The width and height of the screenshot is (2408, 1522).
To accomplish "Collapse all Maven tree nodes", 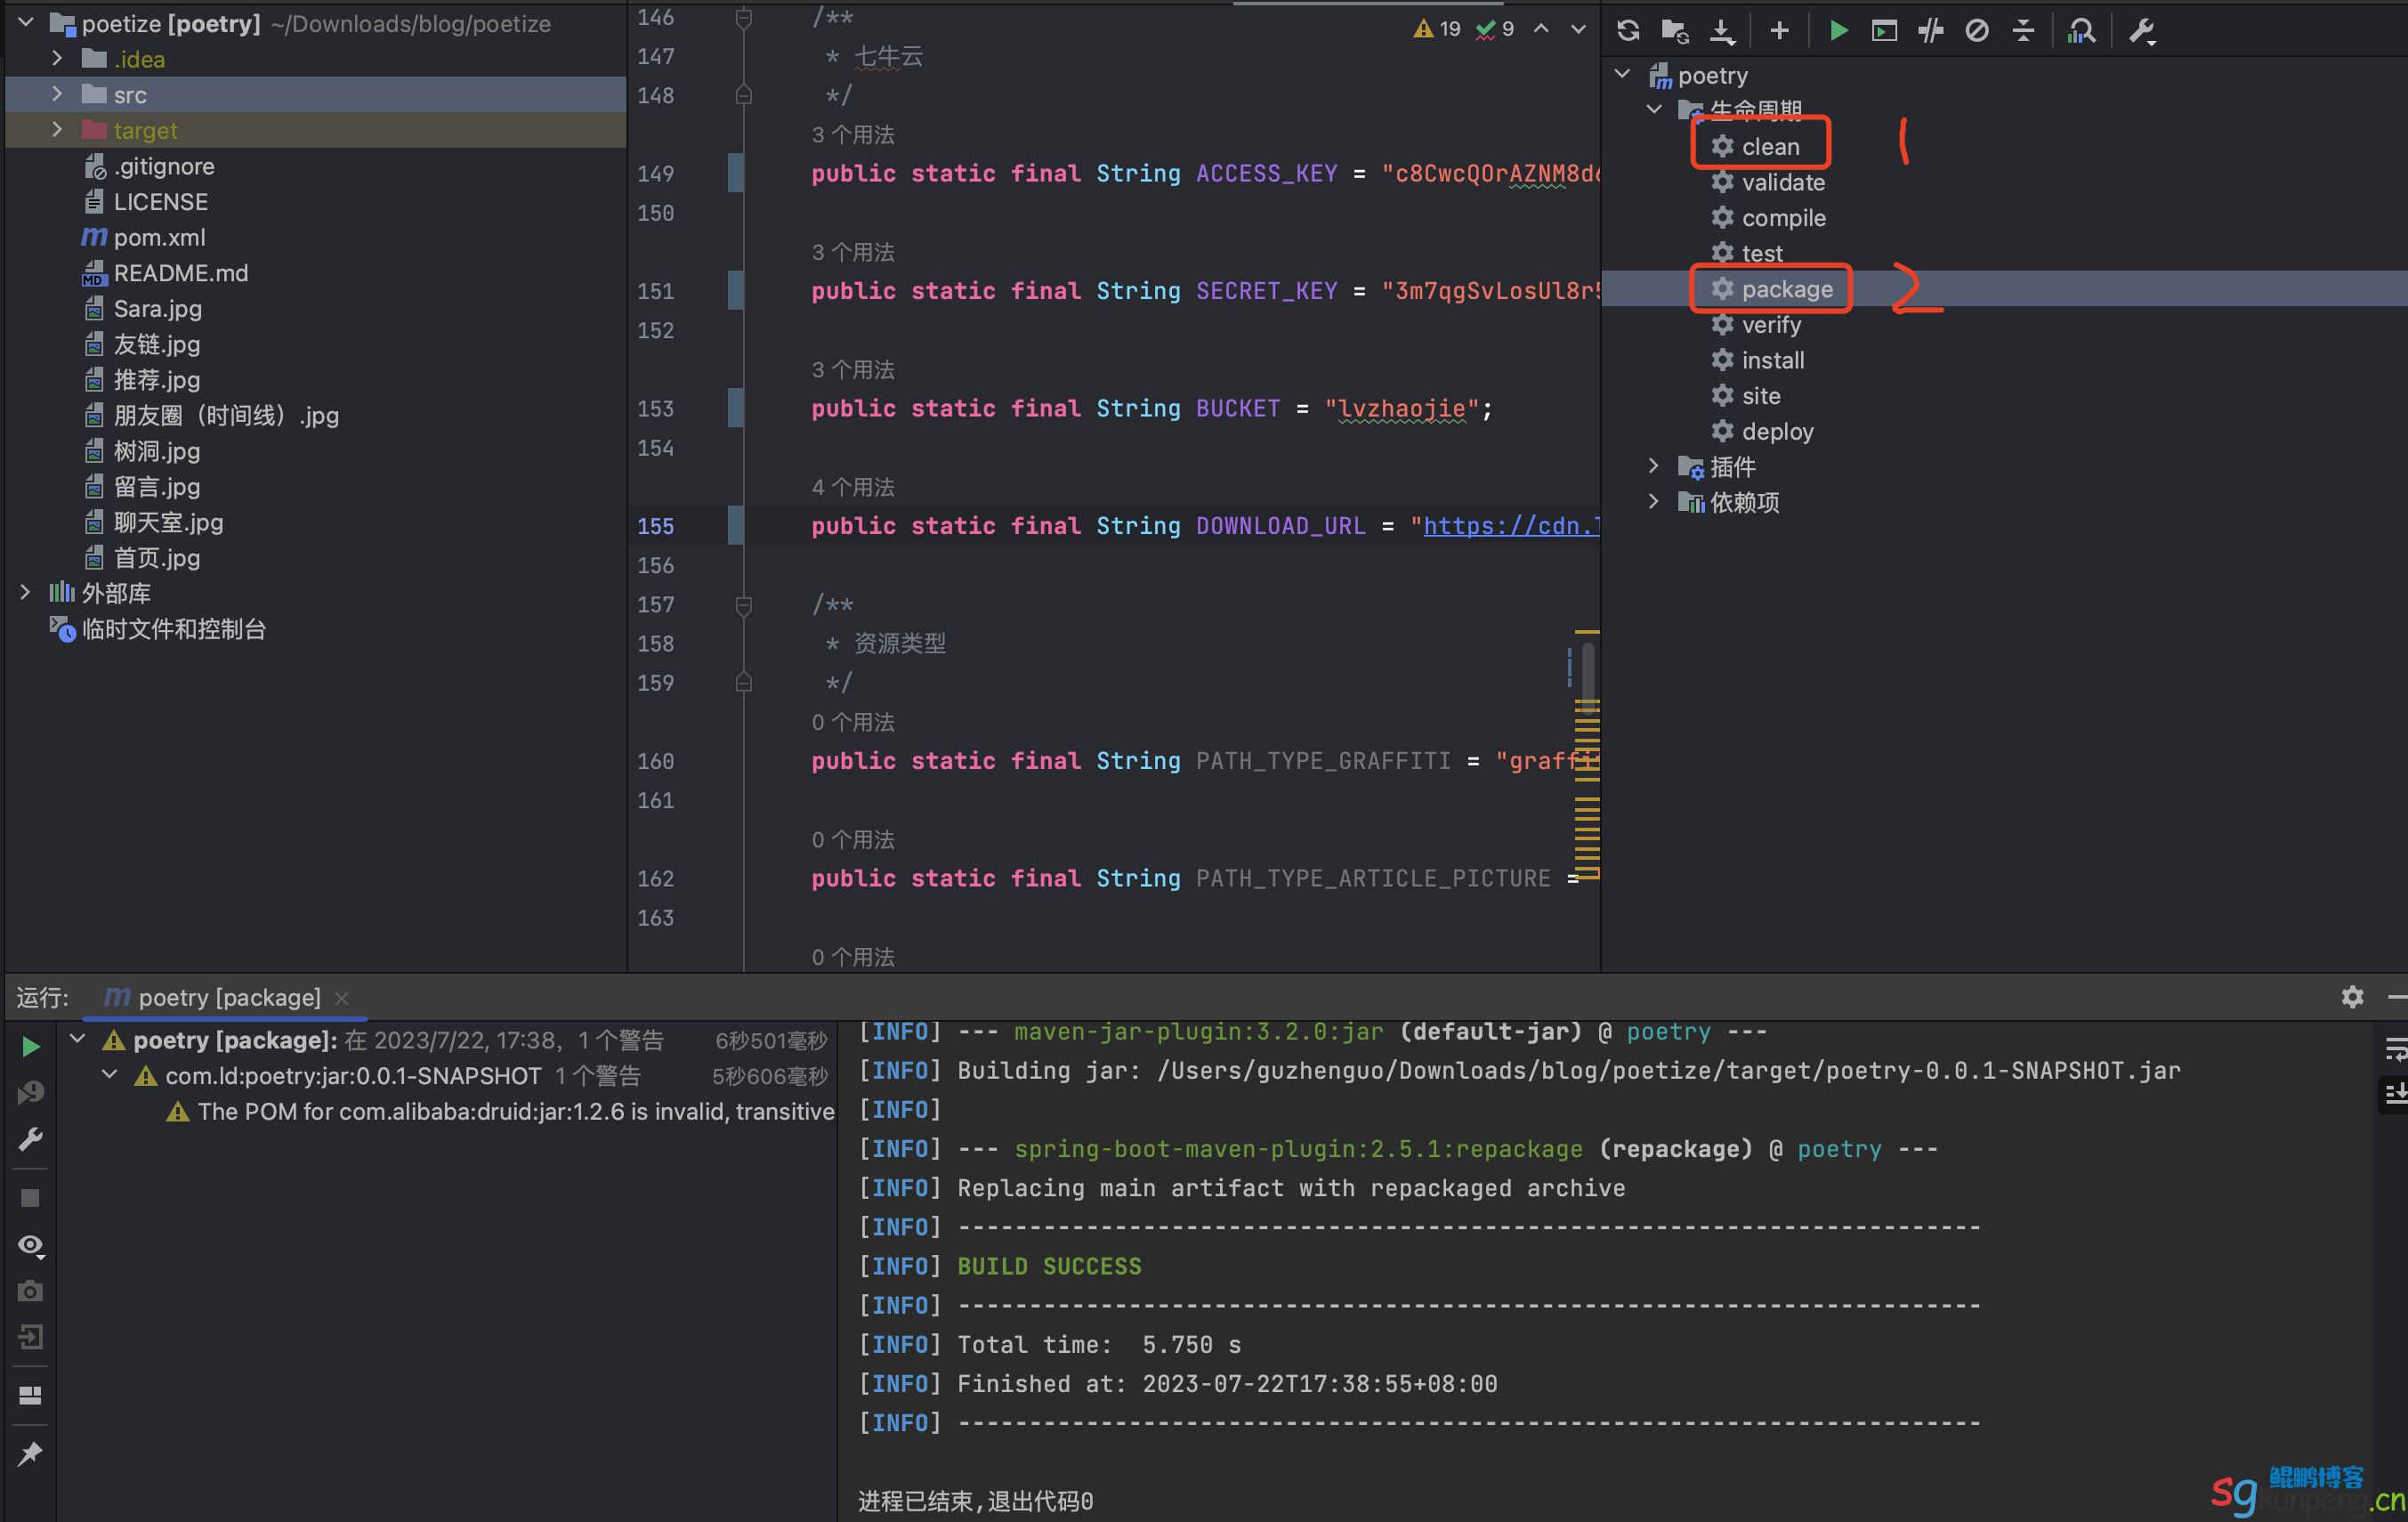I will pos(2023,31).
